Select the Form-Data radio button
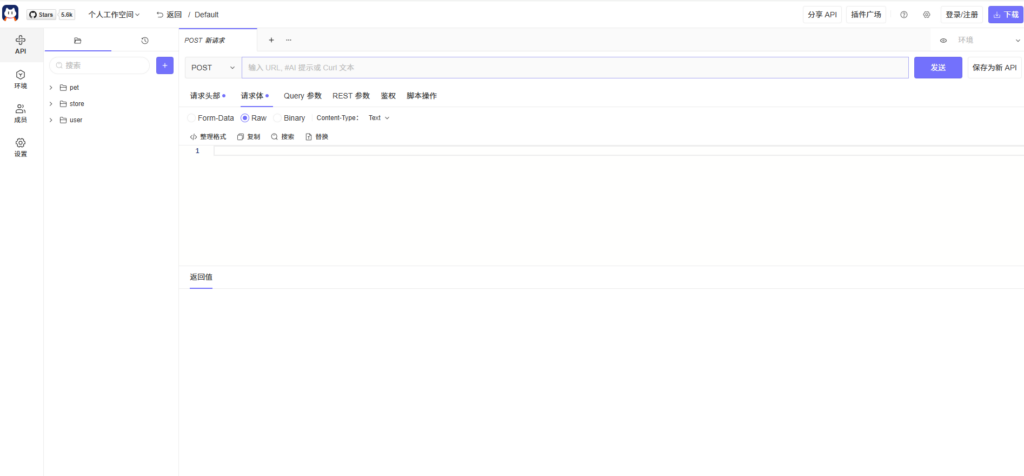This screenshot has height=476, width=1024. [x=193, y=118]
